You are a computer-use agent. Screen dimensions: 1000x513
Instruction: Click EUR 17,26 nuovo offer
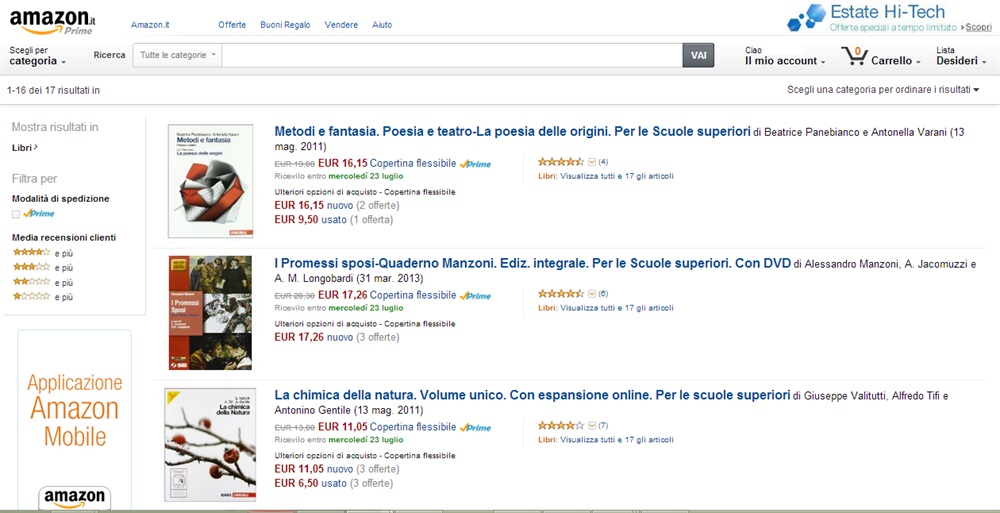click(337, 337)
